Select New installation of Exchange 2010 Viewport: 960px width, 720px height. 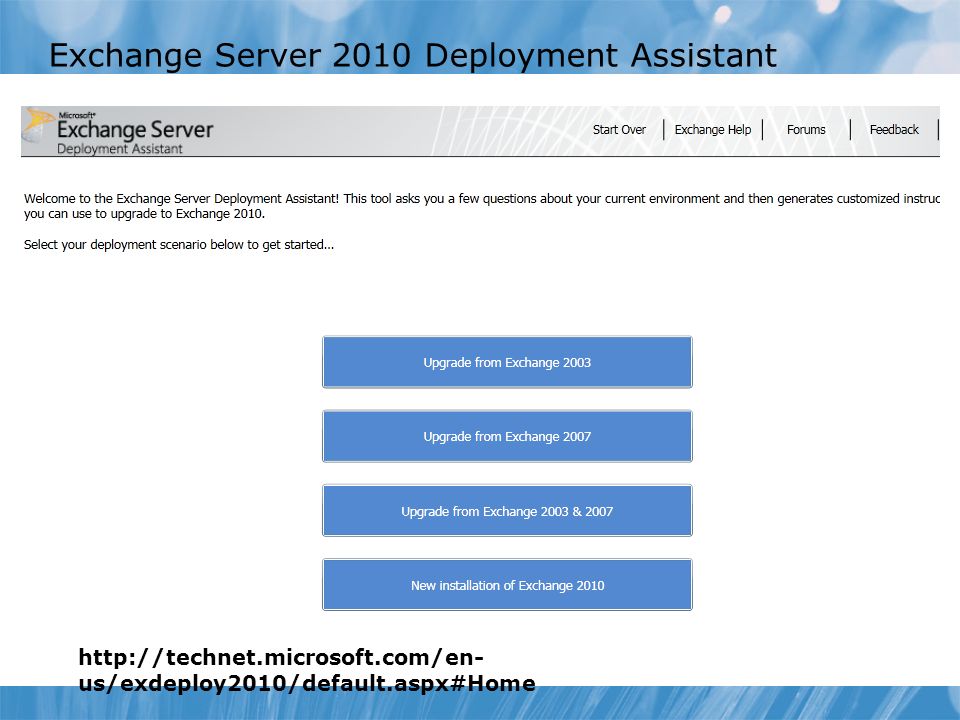(x=507, y=585)
